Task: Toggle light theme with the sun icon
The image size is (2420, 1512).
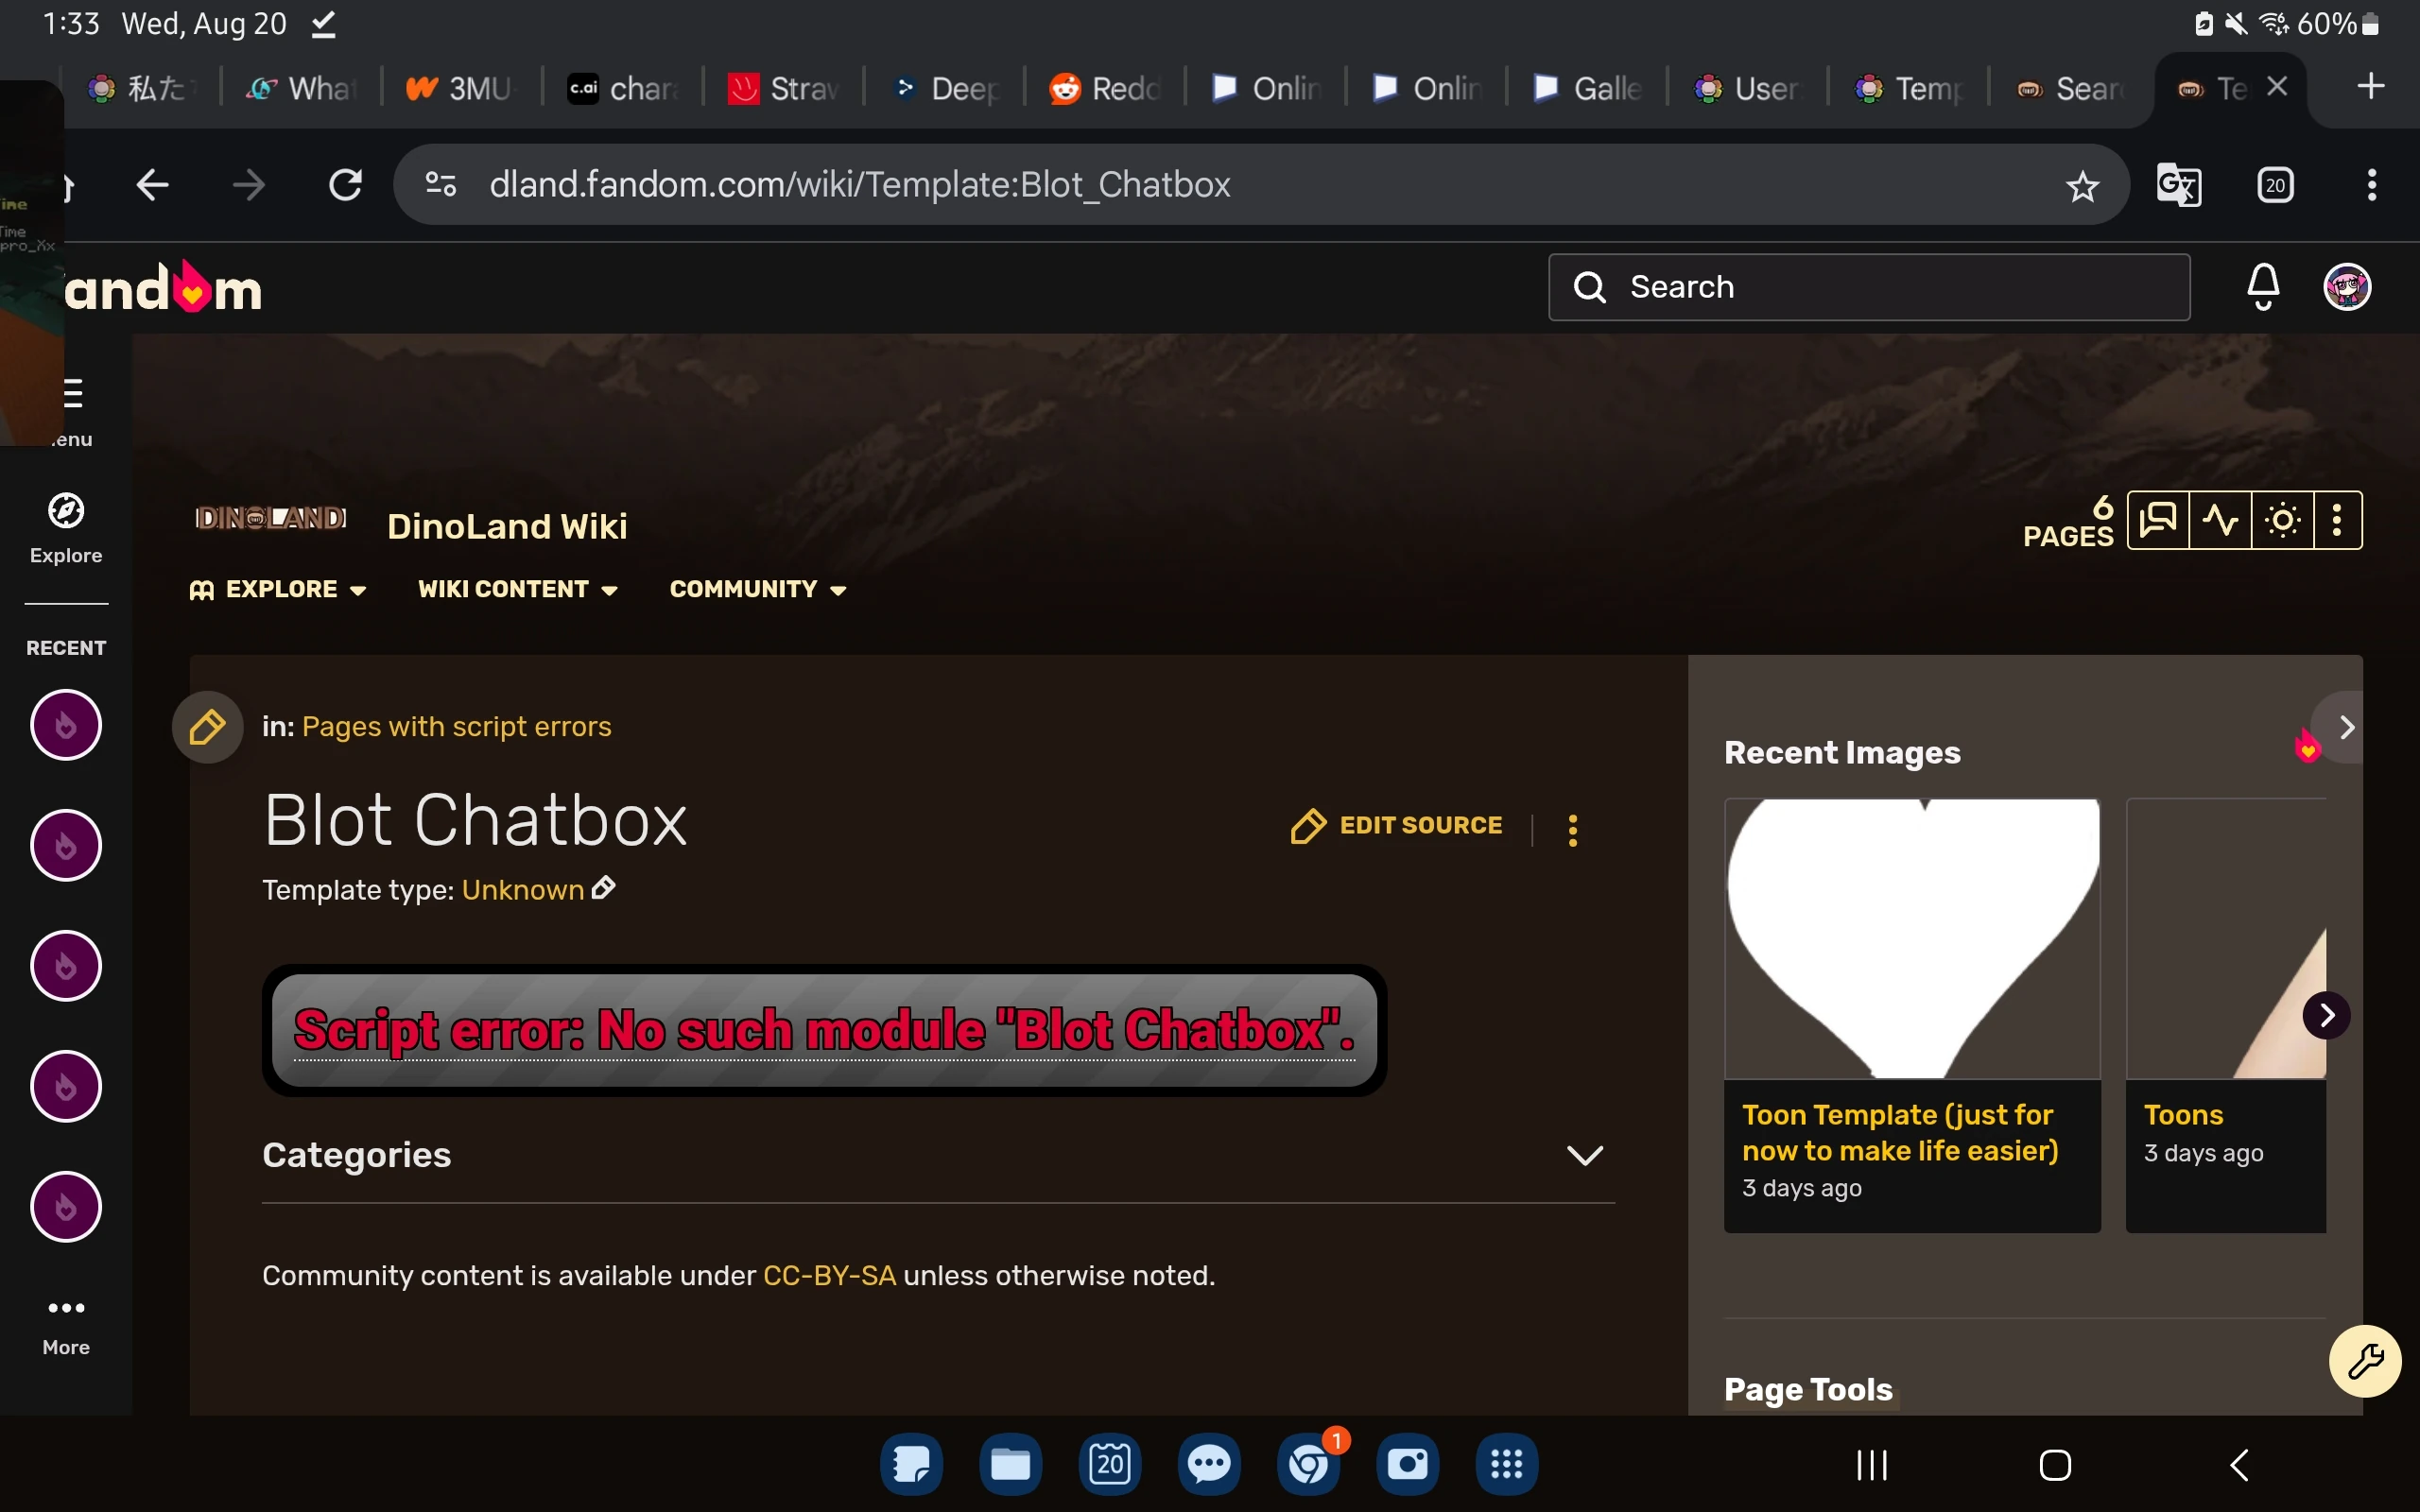Action: coord(2282,519)
